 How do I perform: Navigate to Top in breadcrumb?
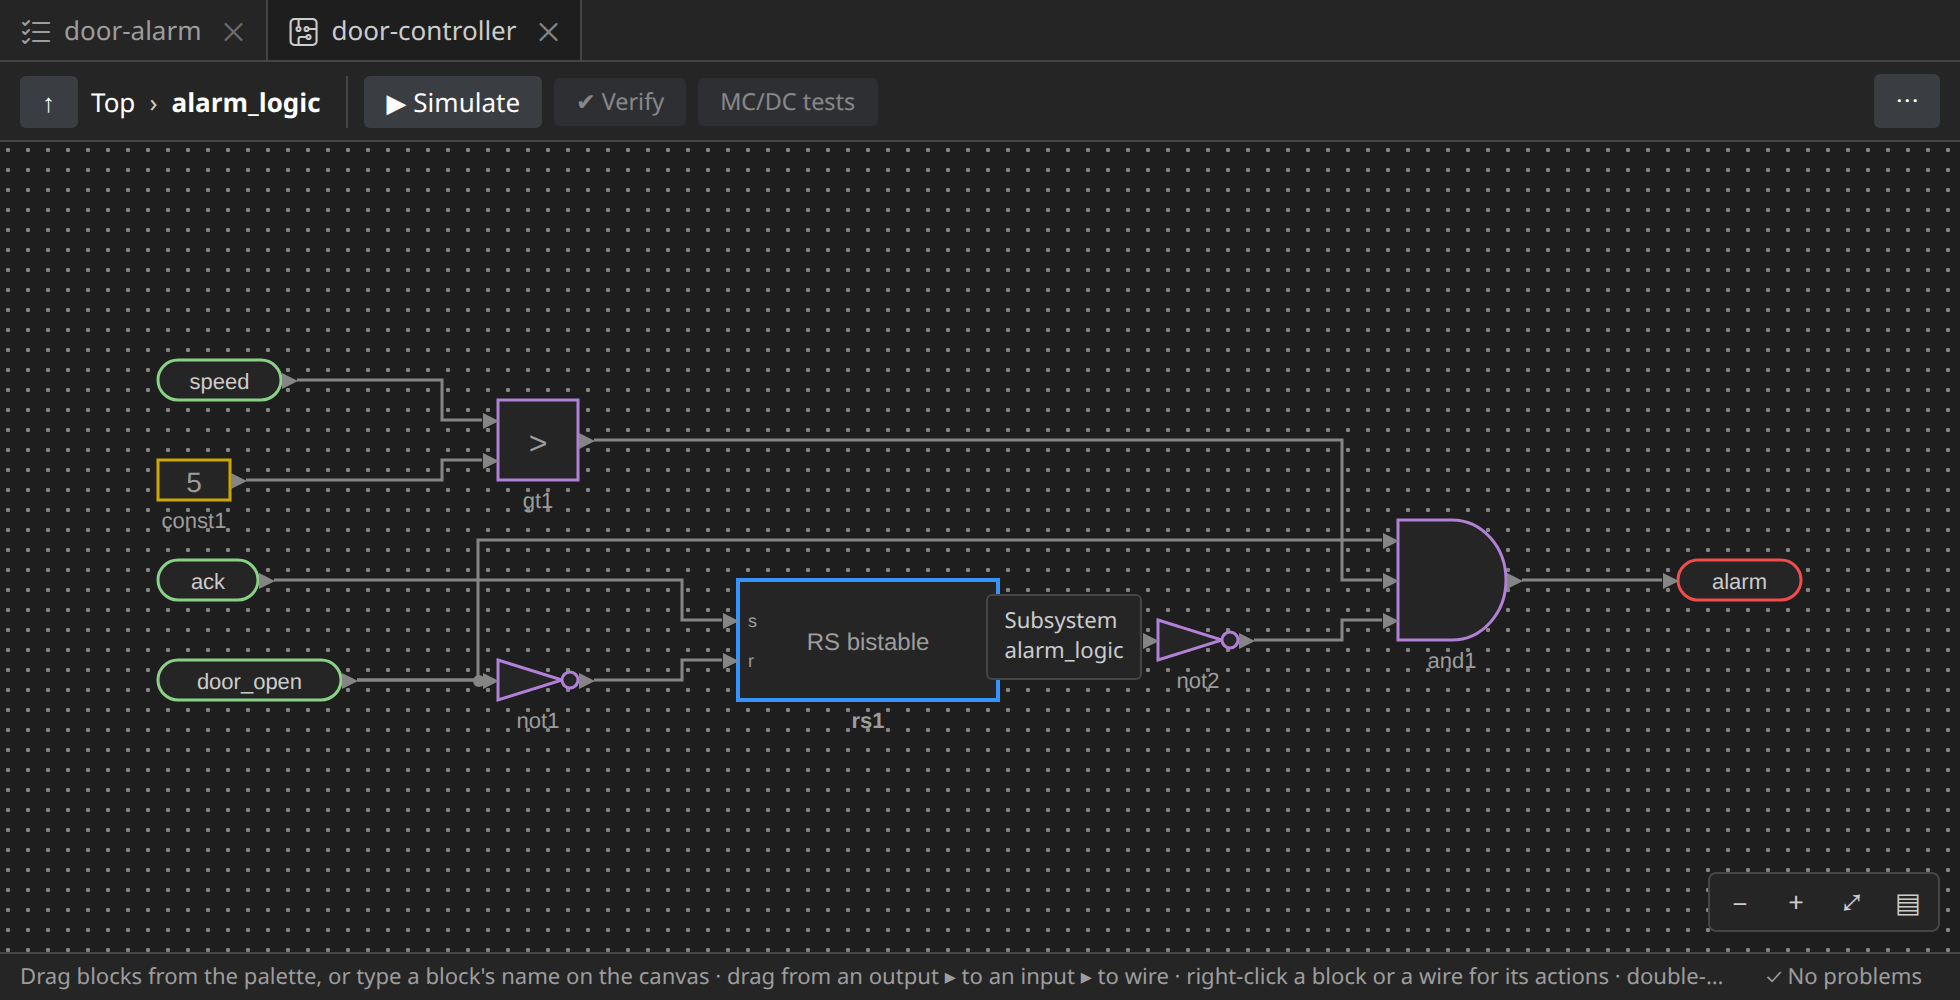(x=113, y=103)
